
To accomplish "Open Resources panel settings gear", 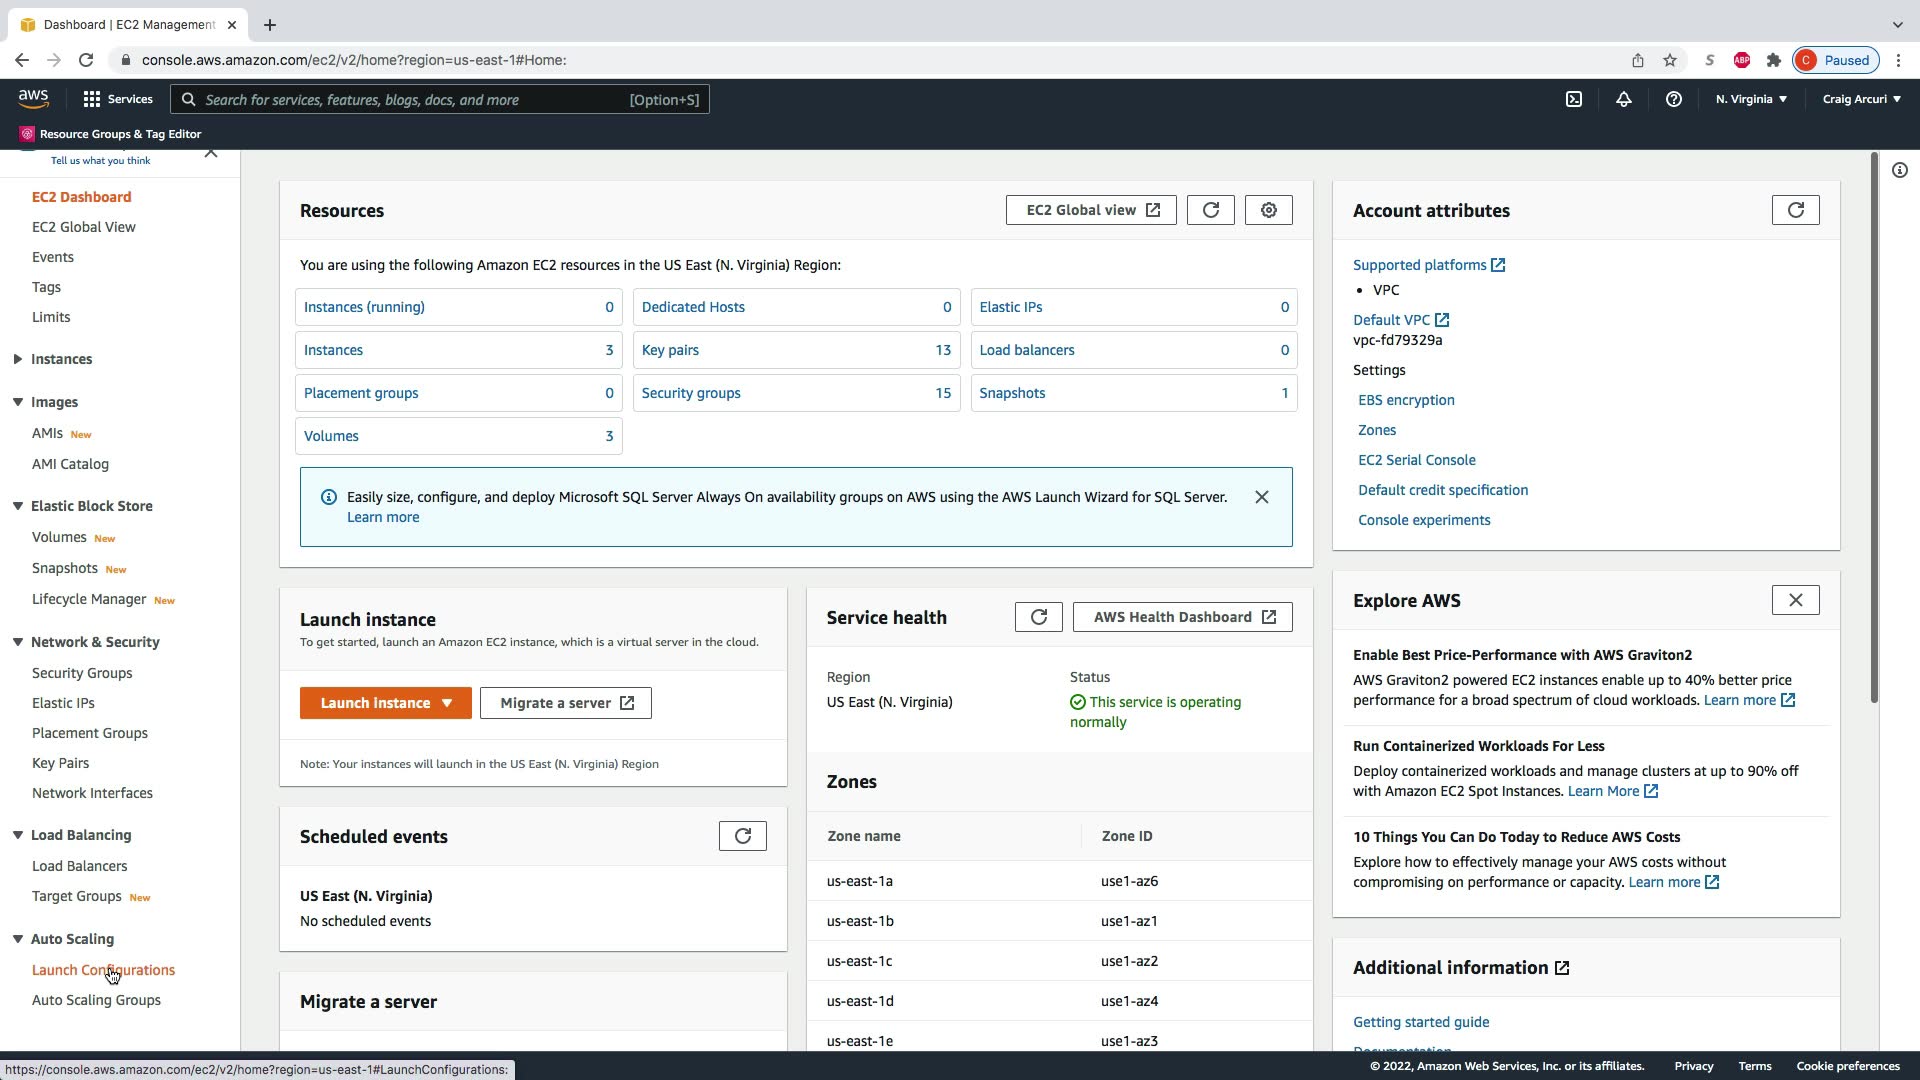I will [x=1268, y=210].
